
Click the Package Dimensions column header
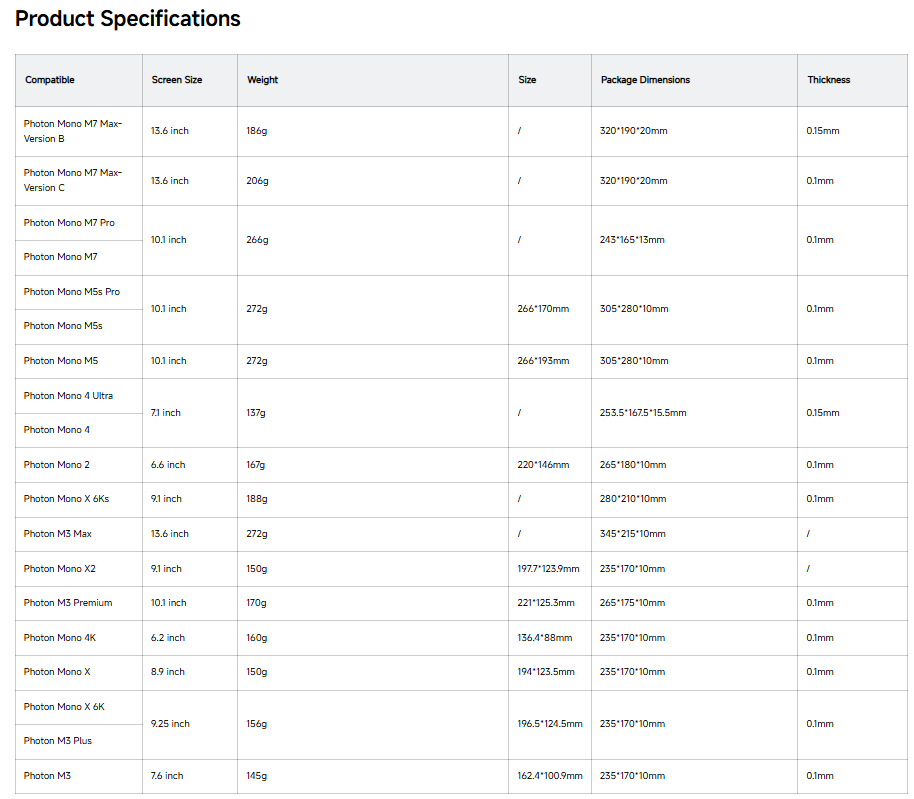click(x=645, y=80)
